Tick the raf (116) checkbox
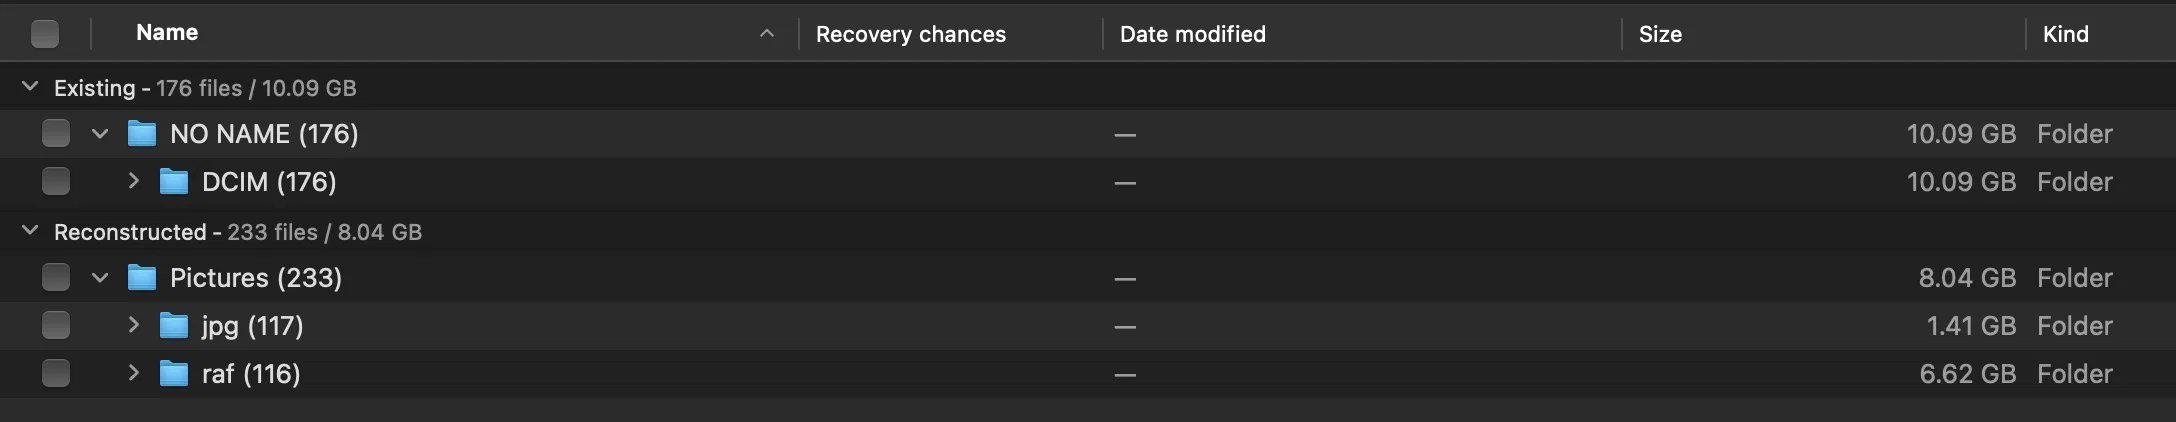The width and height of the screenshot is (2176, 422). (56, 373)
